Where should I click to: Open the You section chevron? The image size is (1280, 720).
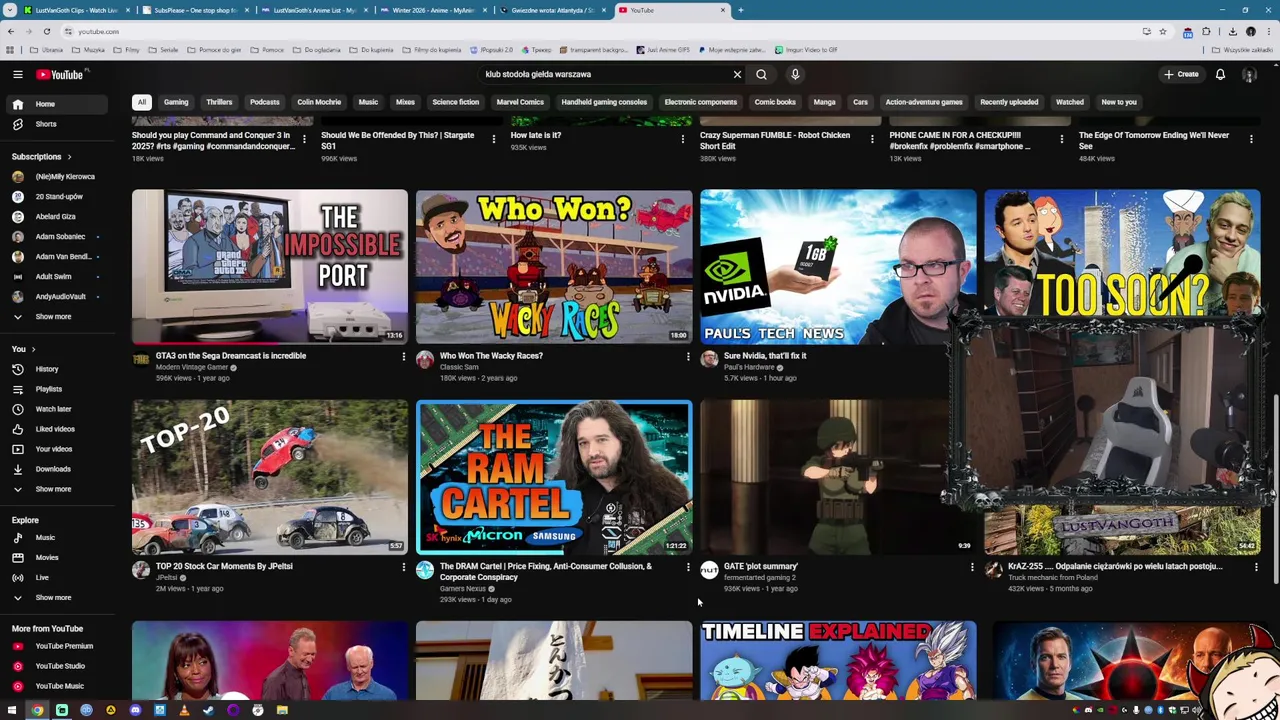click(33, 349)
